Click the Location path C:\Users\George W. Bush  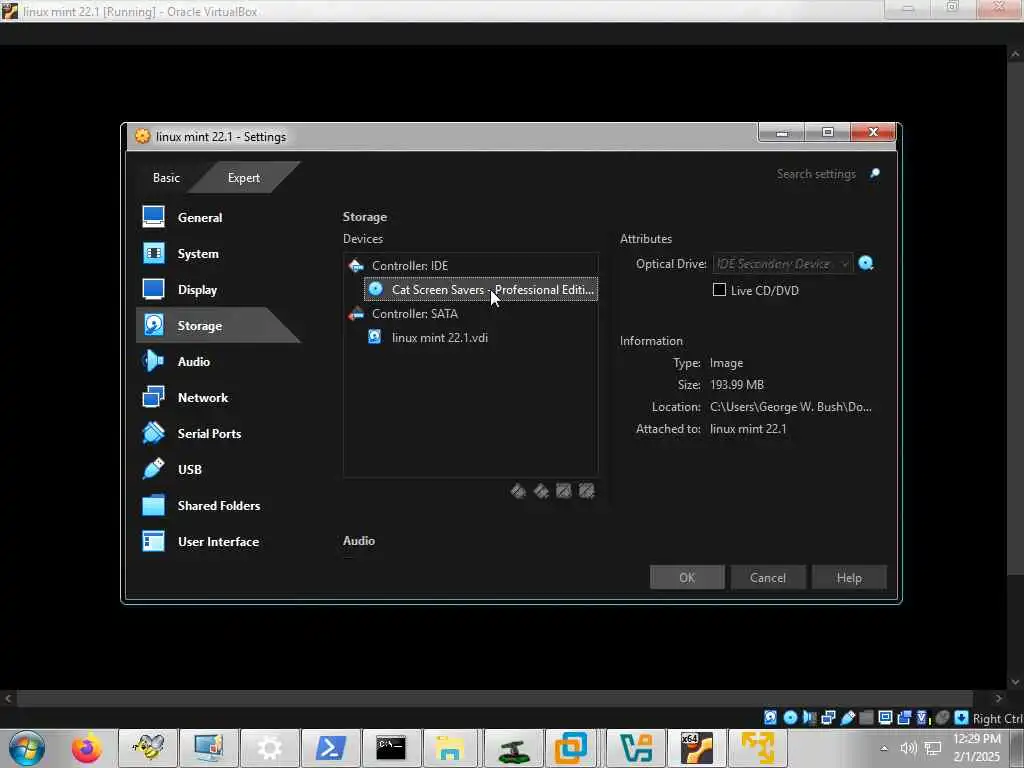(791, 407)
